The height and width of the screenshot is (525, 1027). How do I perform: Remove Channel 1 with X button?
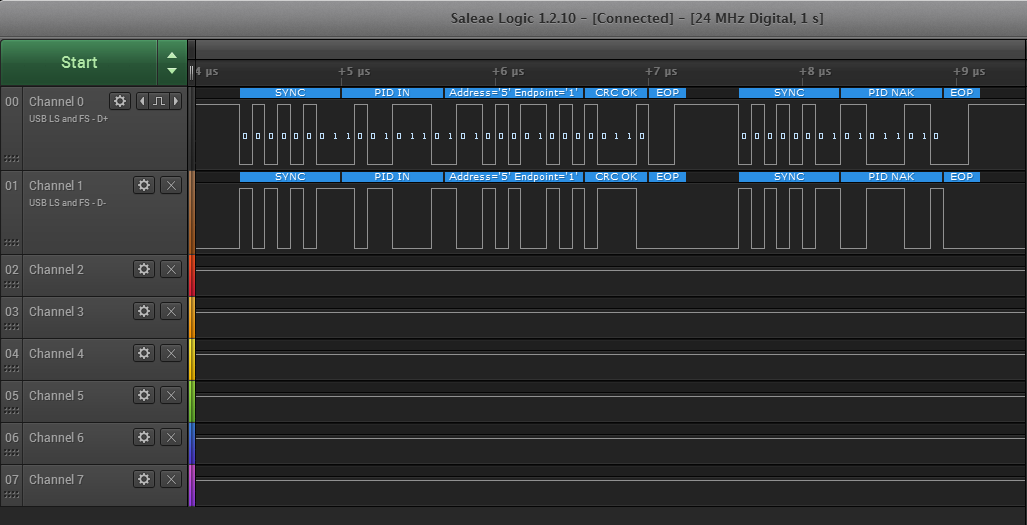click(x=171, y=185)
